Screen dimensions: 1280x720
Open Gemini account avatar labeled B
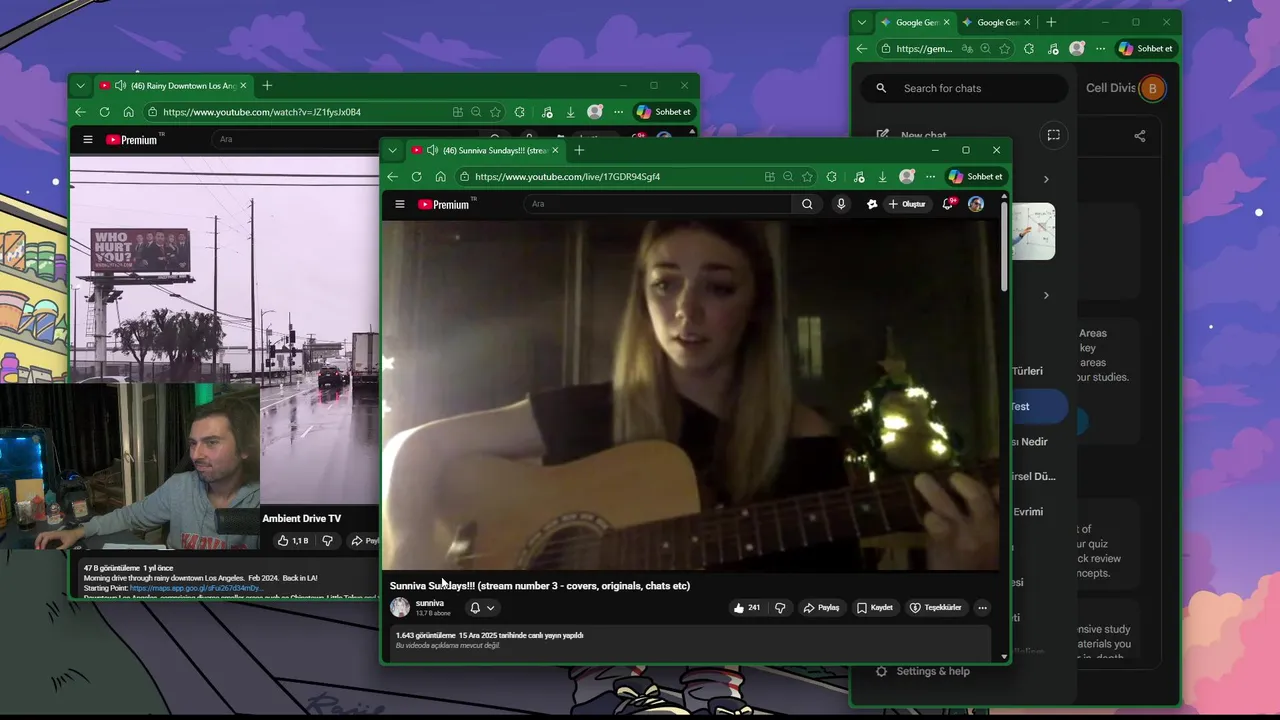[x=1152, y=88]
